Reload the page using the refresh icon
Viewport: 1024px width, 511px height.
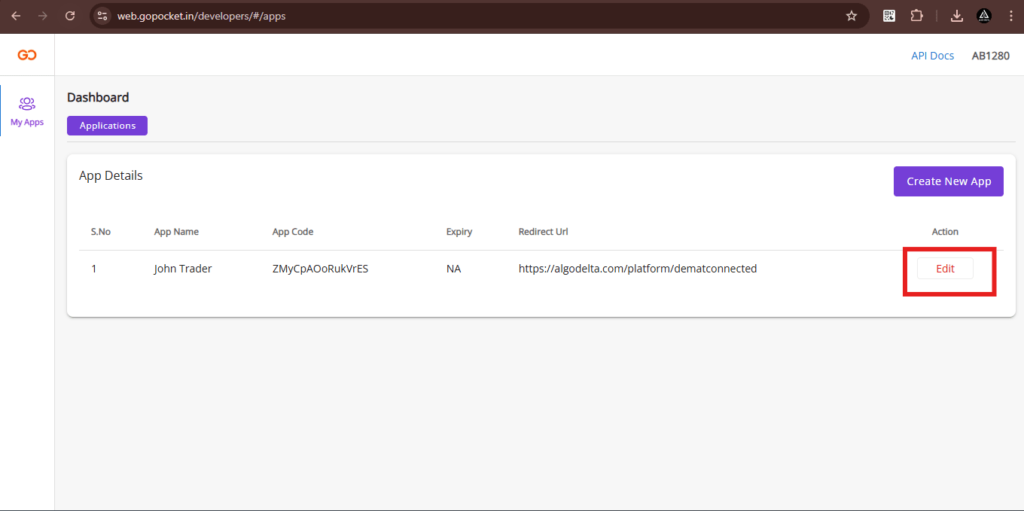coord(70,16)
